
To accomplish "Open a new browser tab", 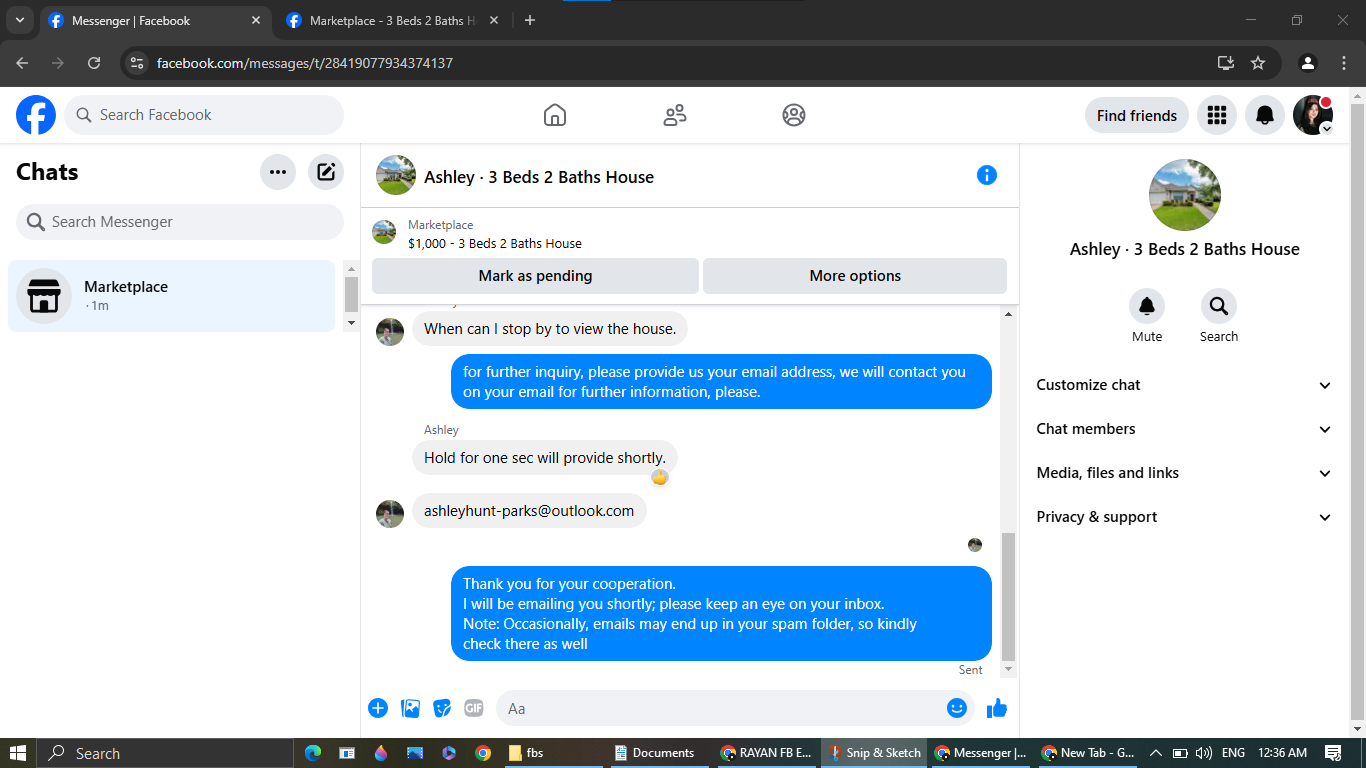I will click(530, 20).
